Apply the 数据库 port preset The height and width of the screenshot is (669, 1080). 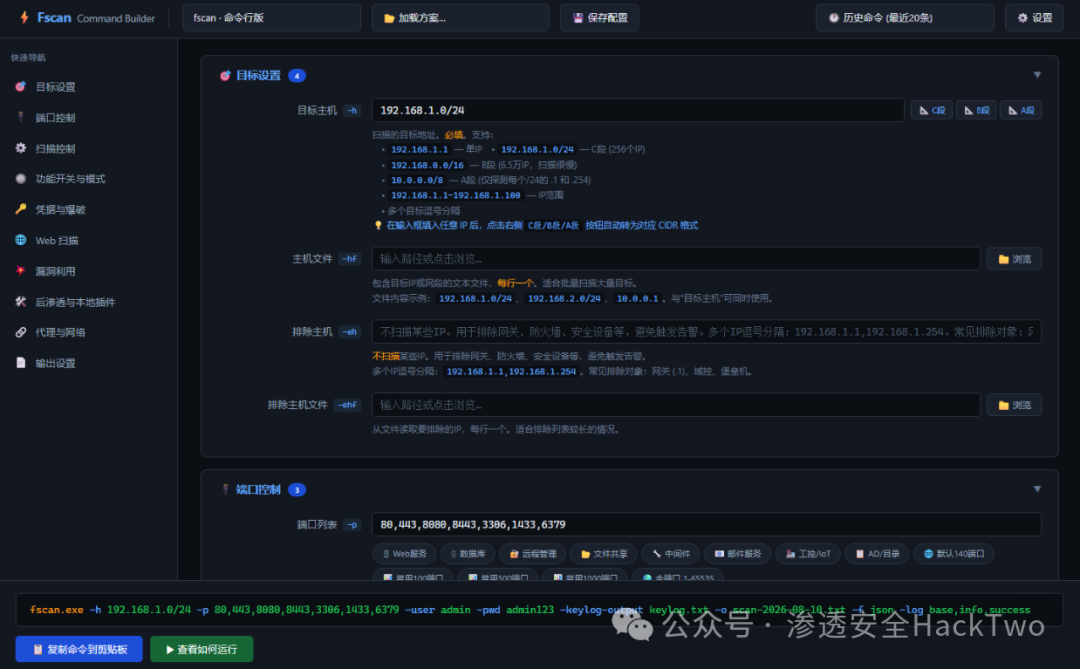(x=468, y=554)
